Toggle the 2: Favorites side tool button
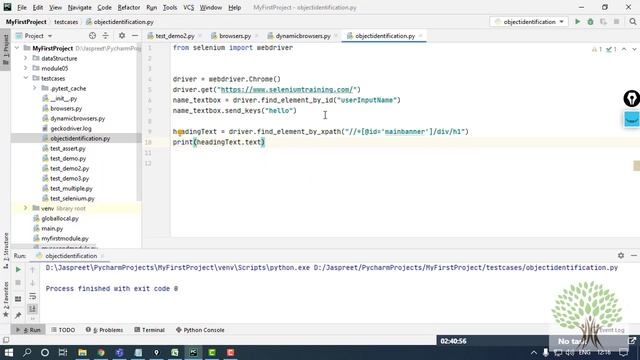This screenshot has height=360, width=640. (6, 299)
